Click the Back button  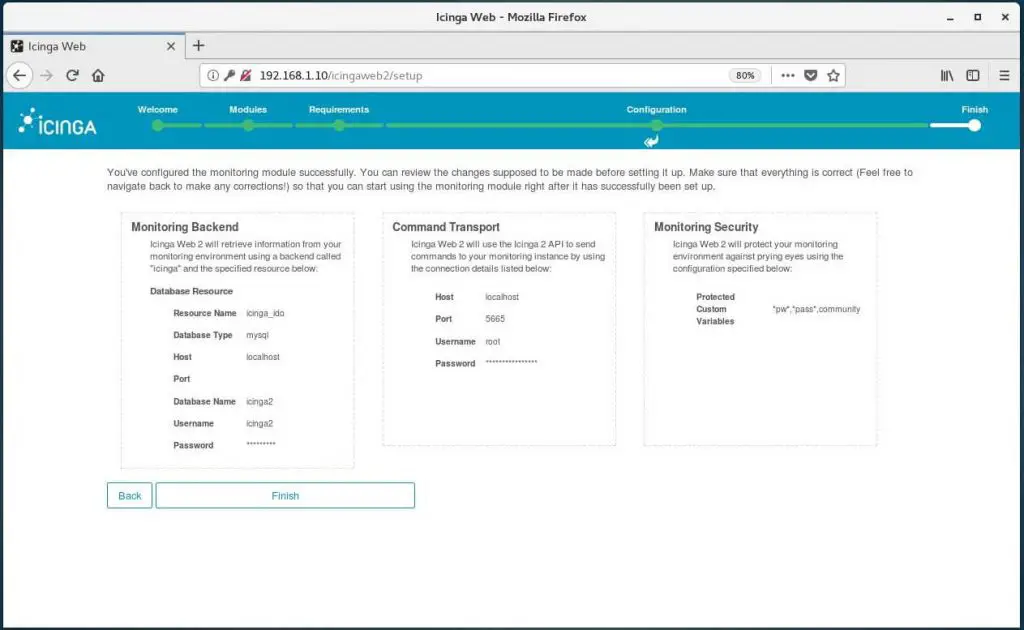coord(129,496)
